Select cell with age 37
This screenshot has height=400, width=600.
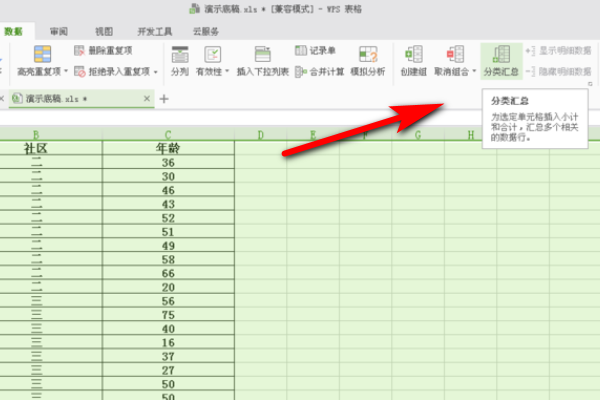point(168,356)
